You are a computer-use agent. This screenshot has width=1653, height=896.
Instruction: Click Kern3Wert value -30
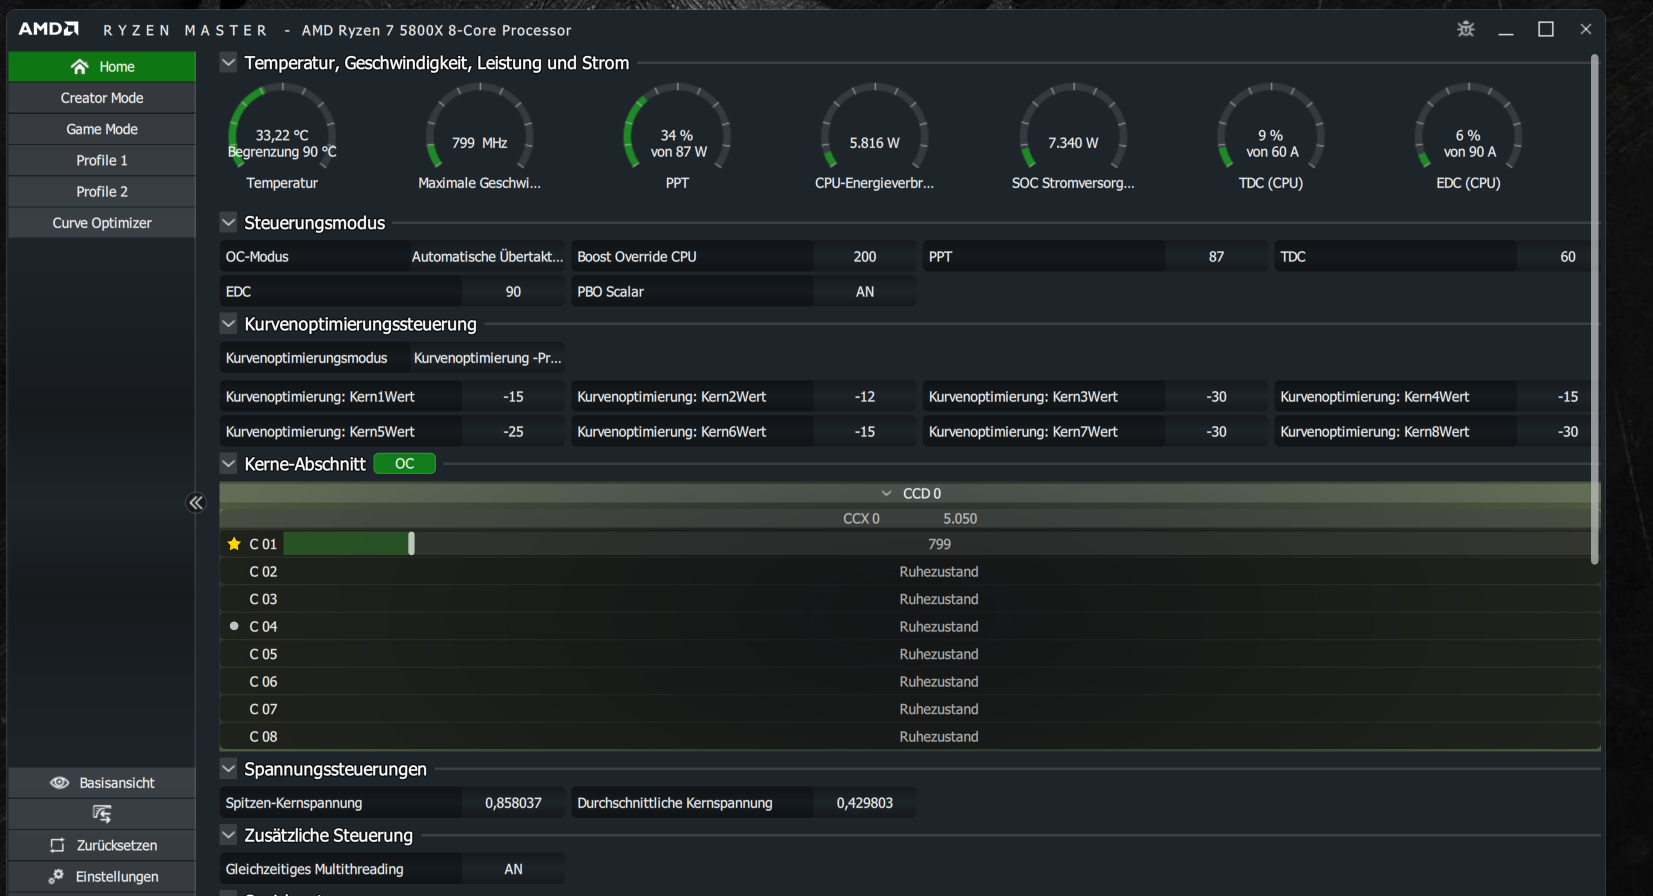point(1216,397)
